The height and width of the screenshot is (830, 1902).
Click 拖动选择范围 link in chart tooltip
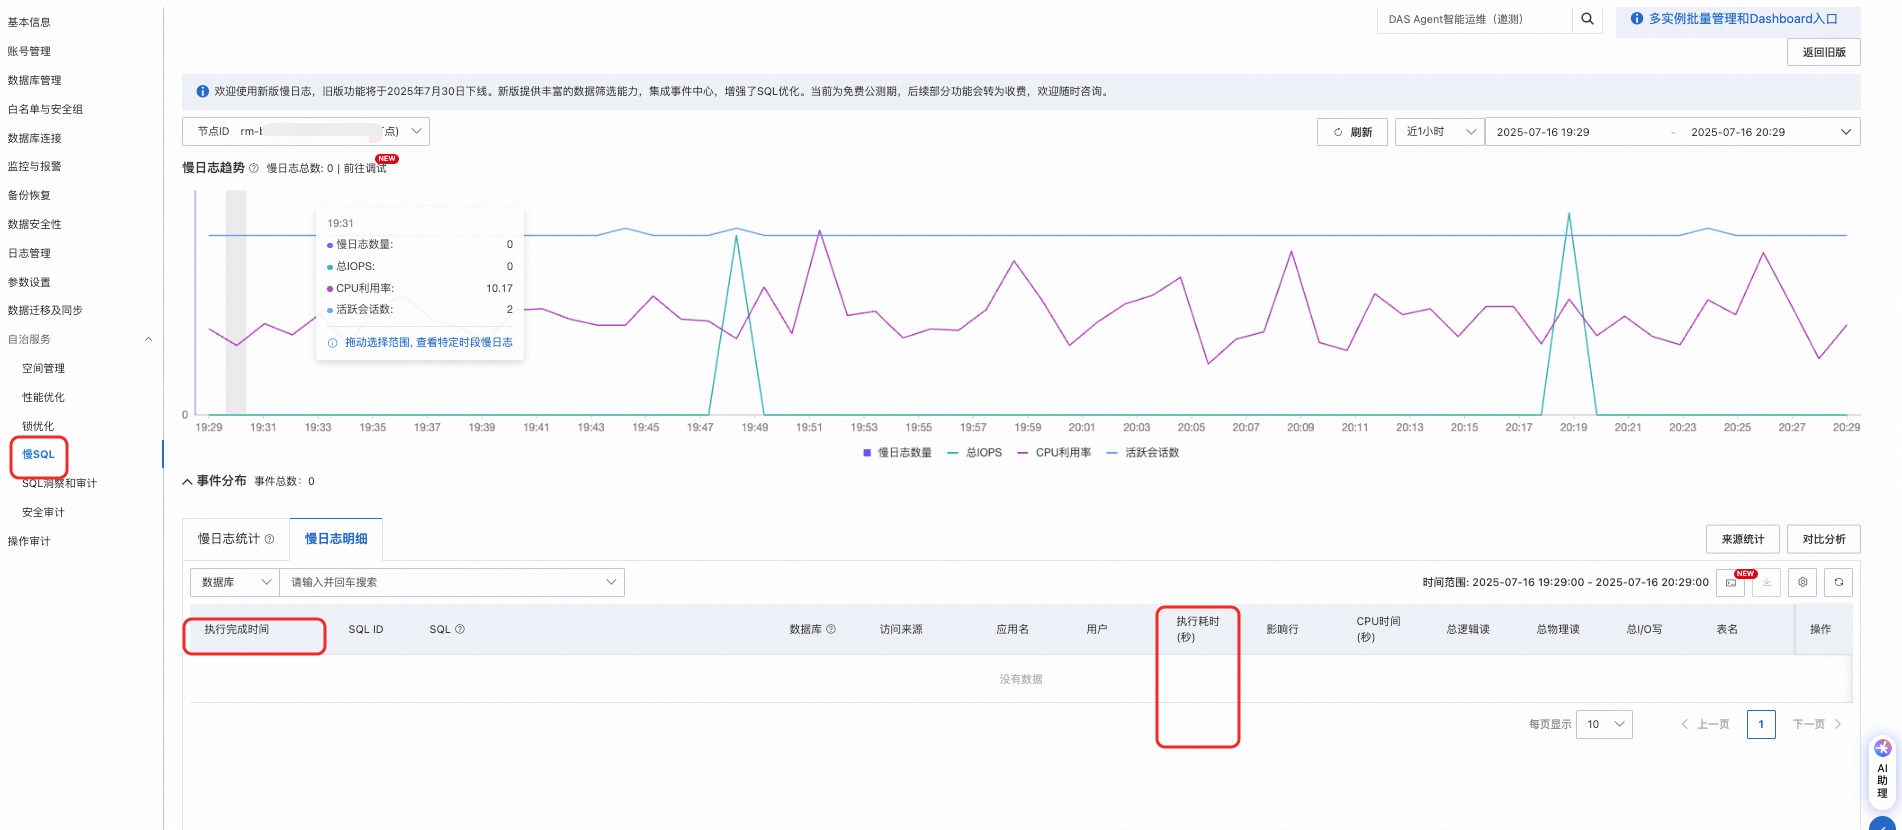point(429,342)
